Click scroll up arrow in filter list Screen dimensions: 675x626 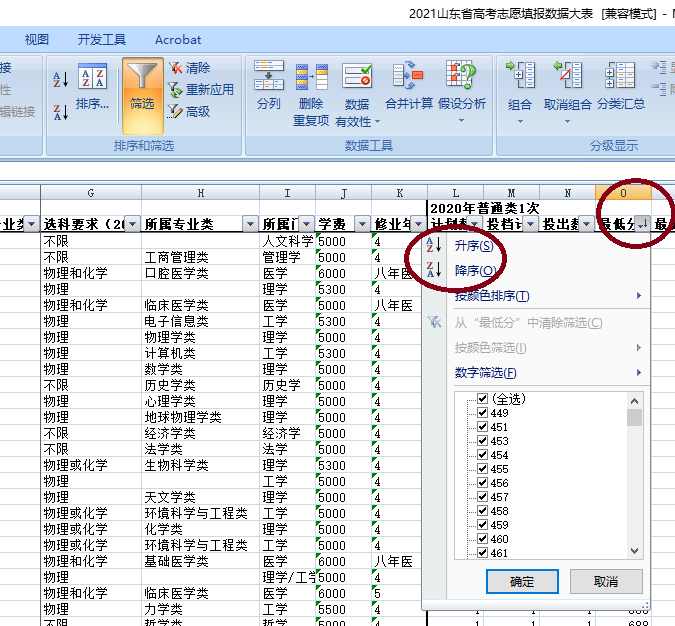pyautogui.click(x=634, y=401)
